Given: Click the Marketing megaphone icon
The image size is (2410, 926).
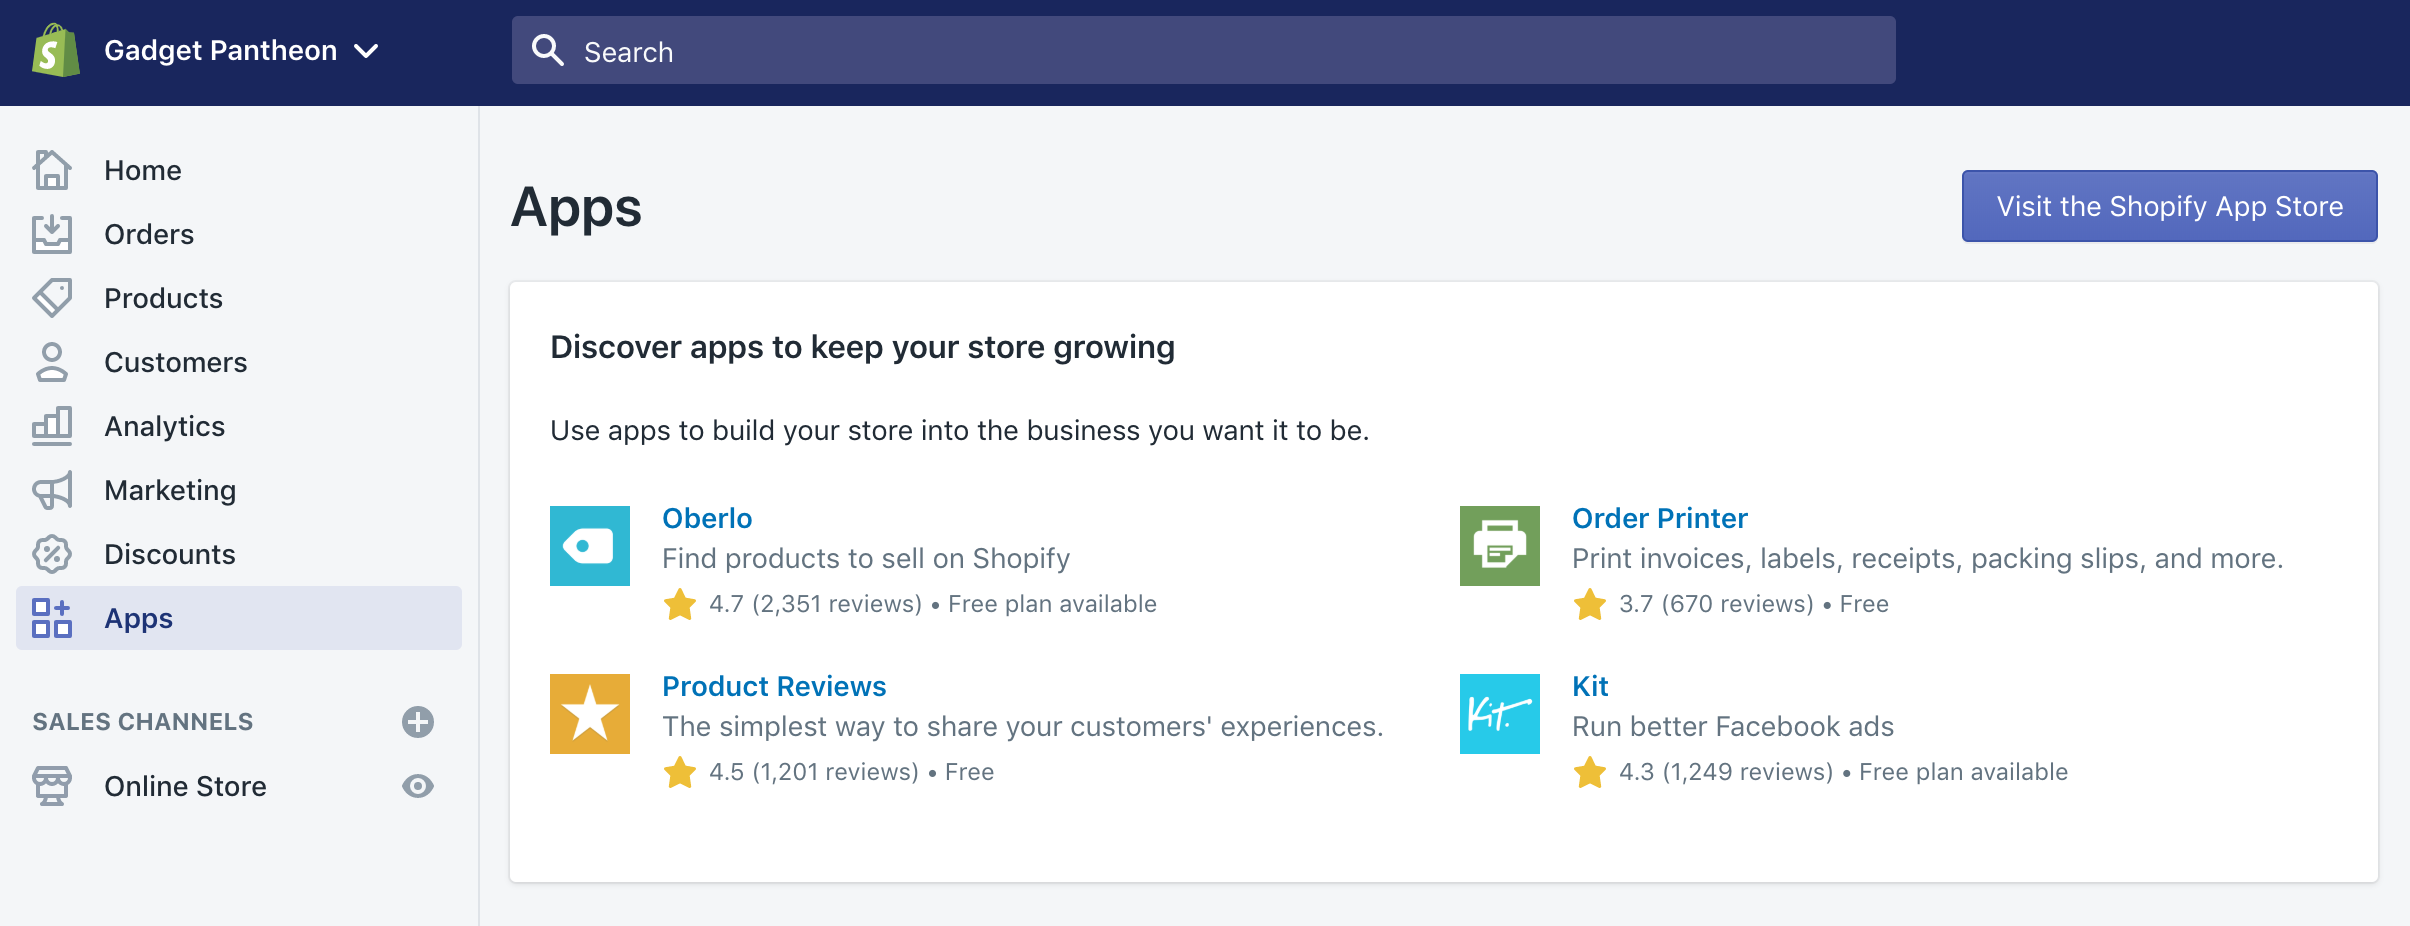Looking at the screenshot, I should (52, 490).
